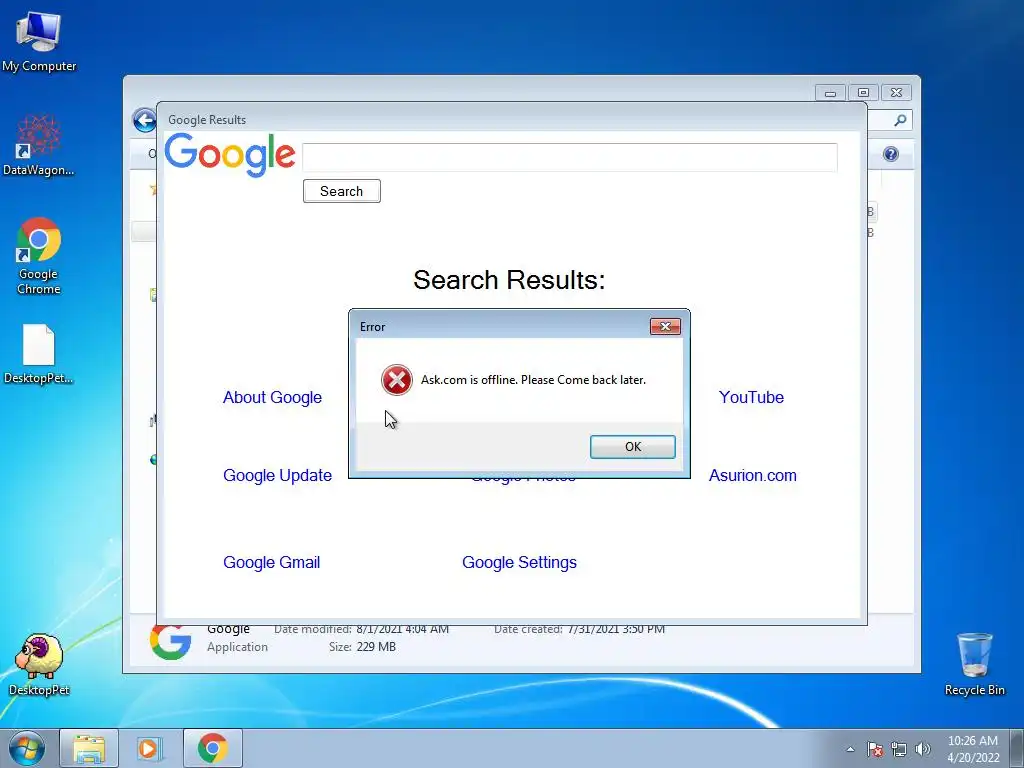
Task: Close the Error dialog with red X
Action: coord(665,327)
